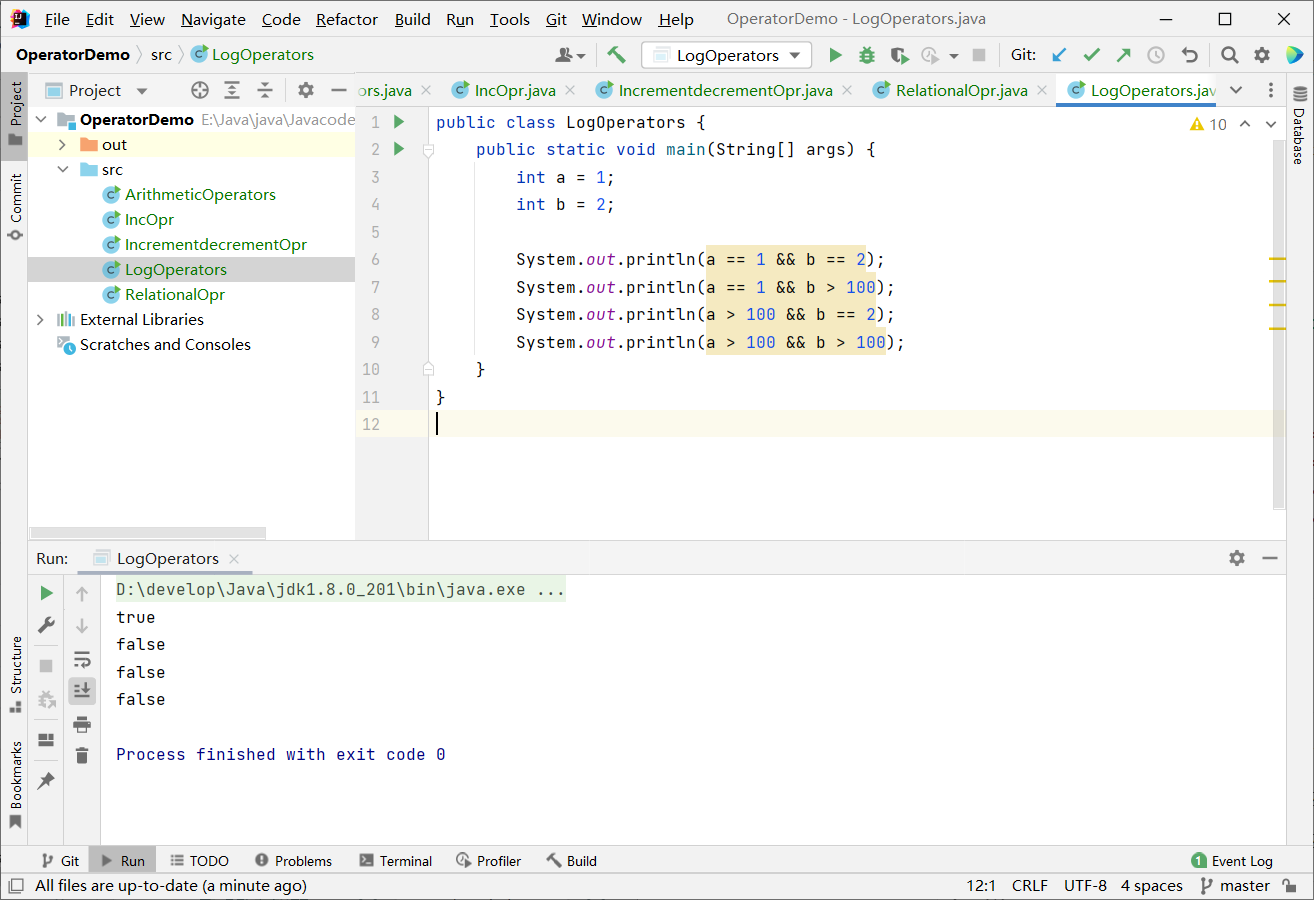This screenshot has height=900, width=1314.
Task: Open run configuration wrench icon
Action: [46, 625]
